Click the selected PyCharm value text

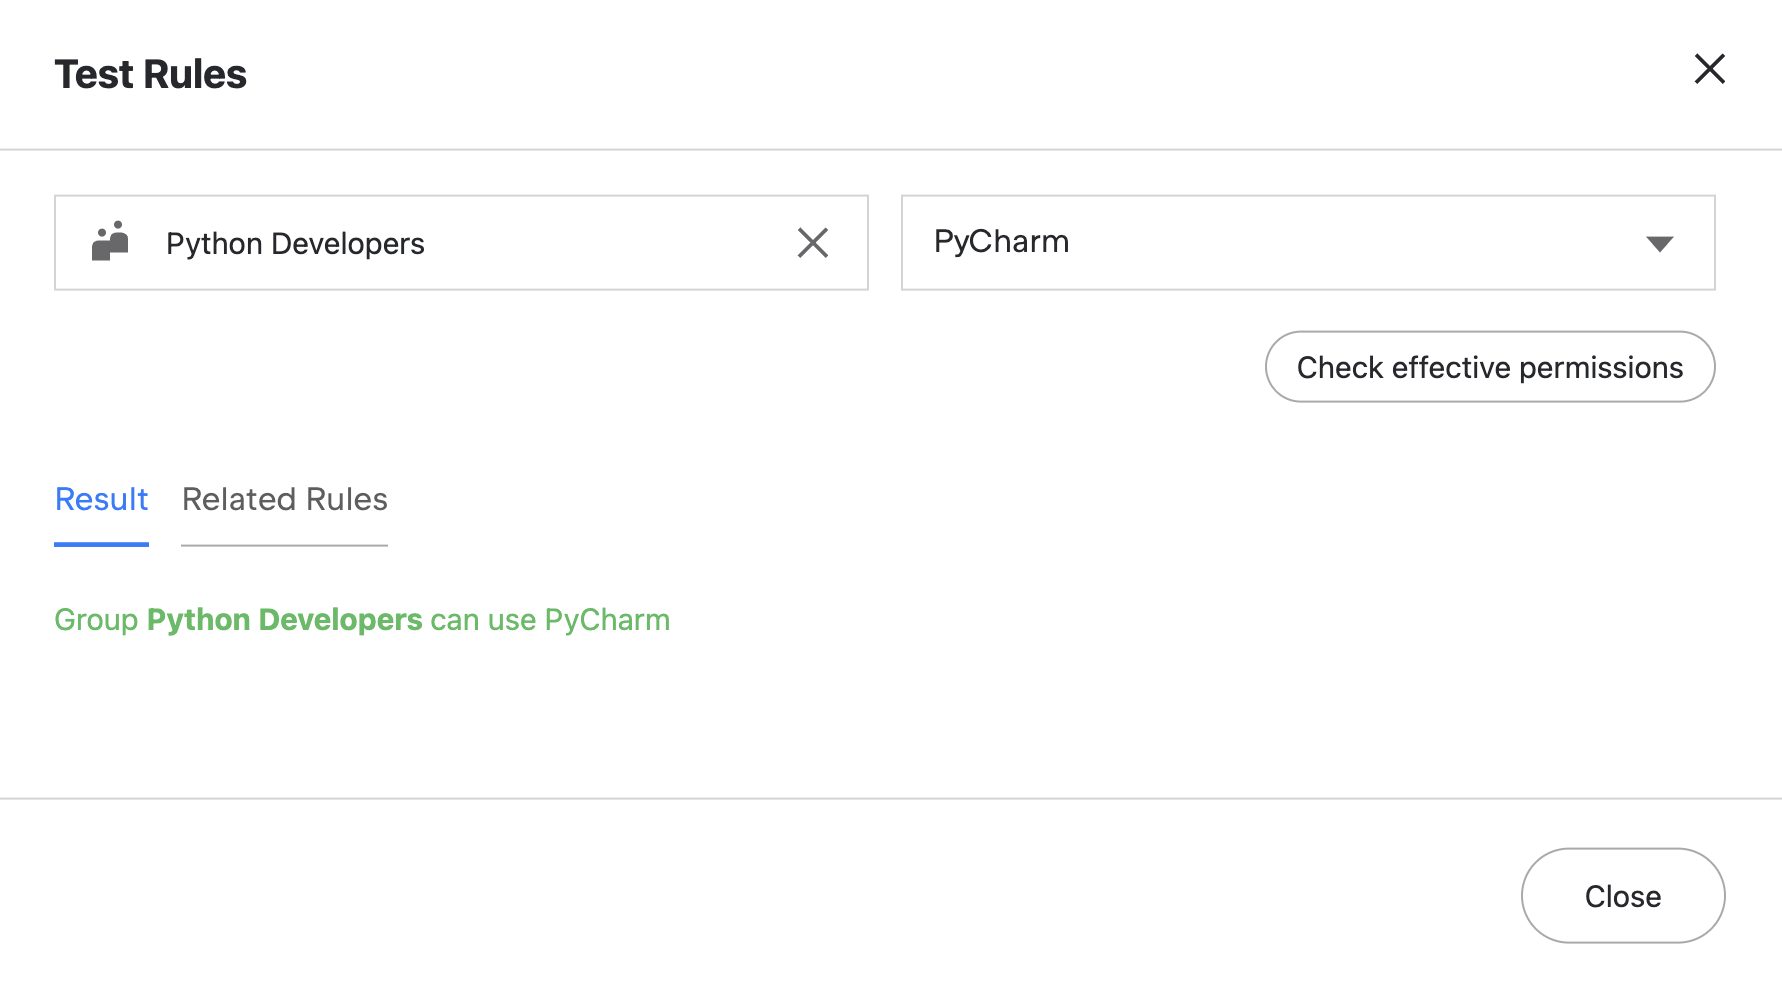point(1001,242)
